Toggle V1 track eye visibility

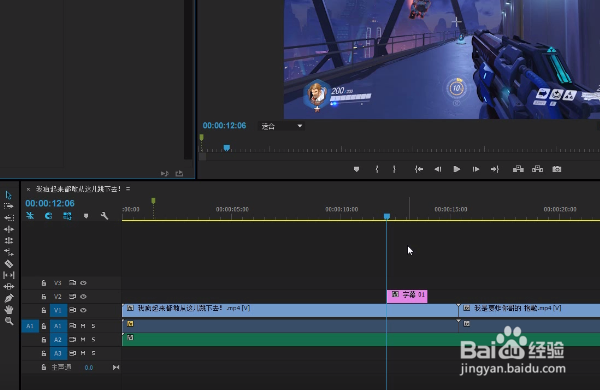point(83,310)
